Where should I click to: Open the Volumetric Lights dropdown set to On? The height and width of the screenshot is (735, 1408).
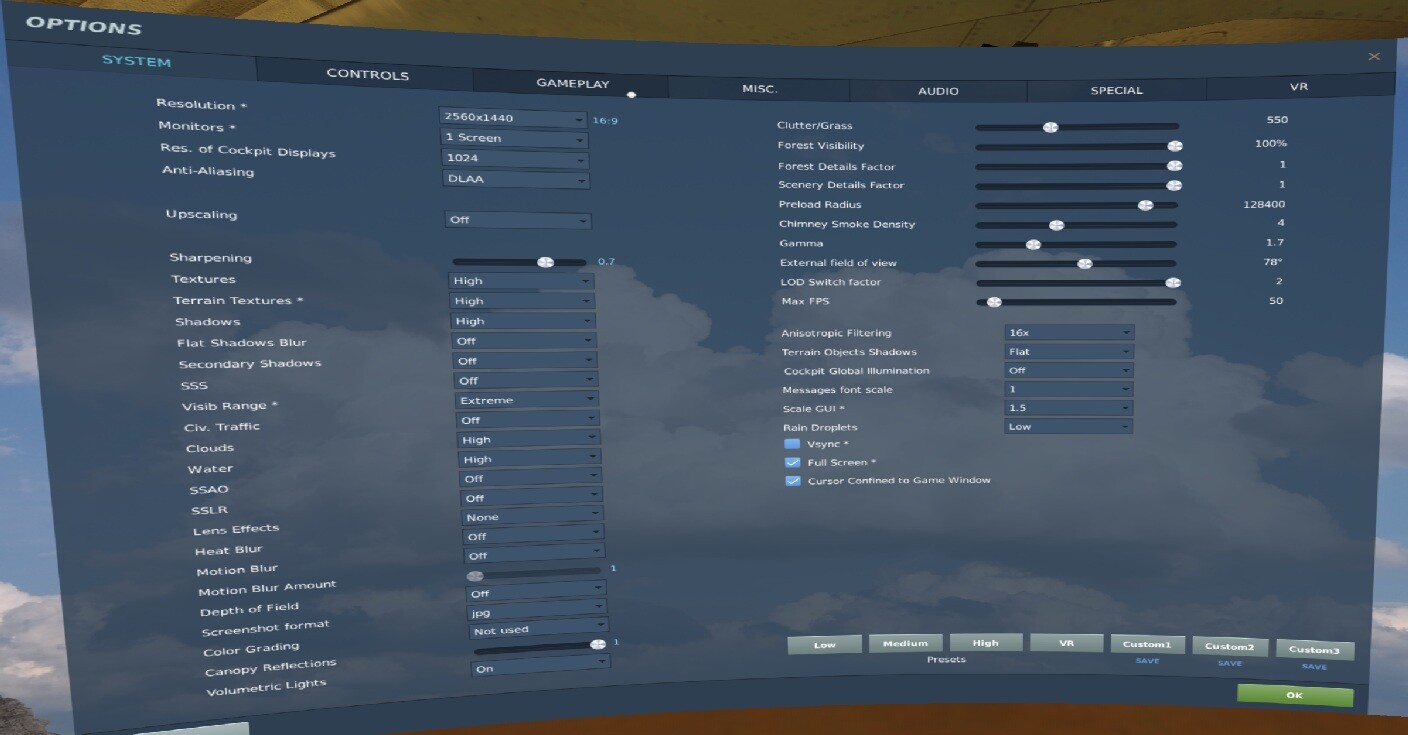540,668
